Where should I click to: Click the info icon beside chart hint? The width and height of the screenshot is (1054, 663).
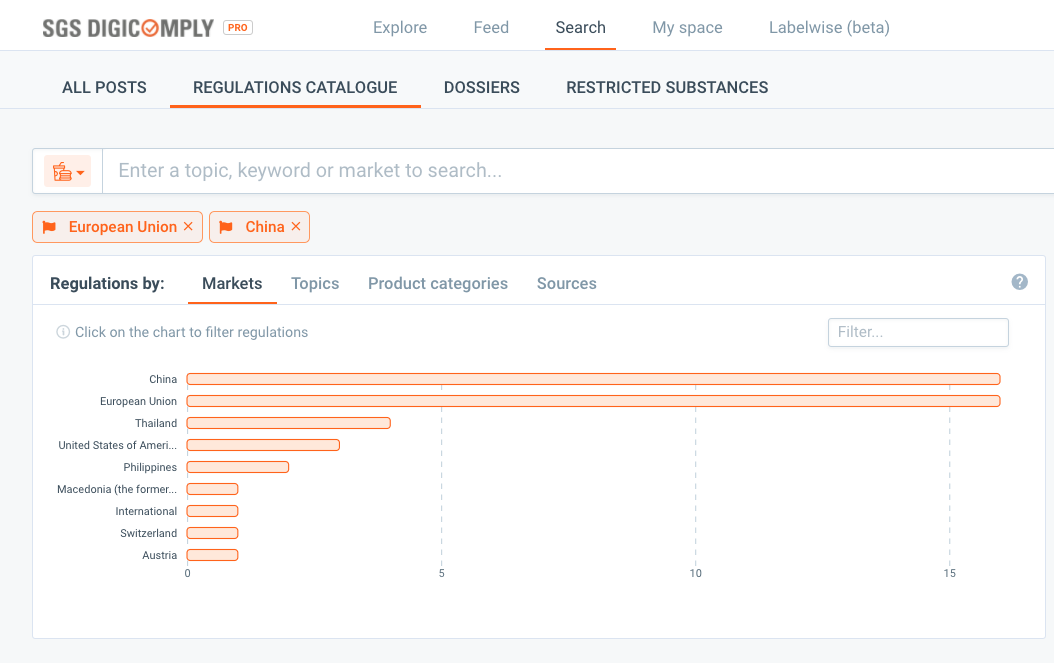coord(63,332)
